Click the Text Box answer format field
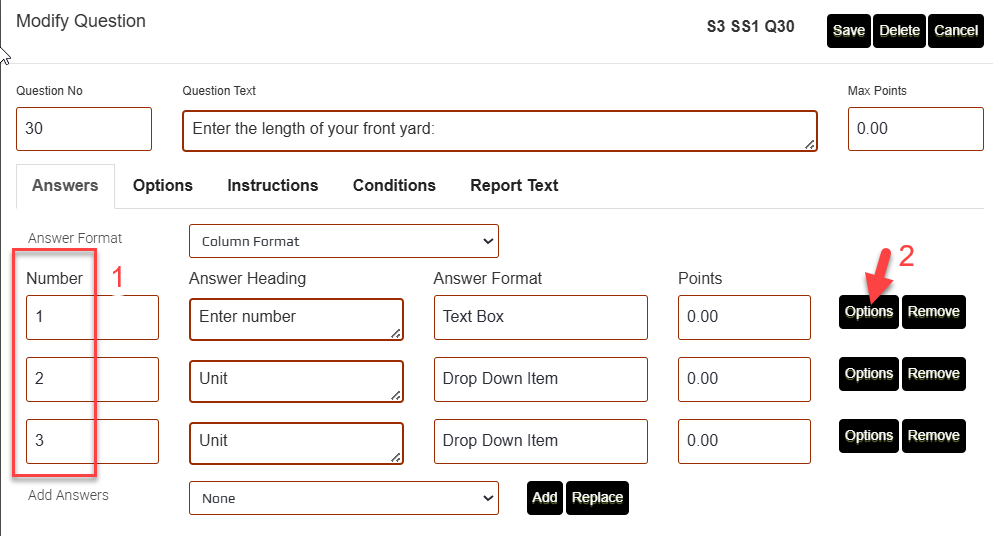Viewport: 993px width, 536px height. click(x=540, y=317)
